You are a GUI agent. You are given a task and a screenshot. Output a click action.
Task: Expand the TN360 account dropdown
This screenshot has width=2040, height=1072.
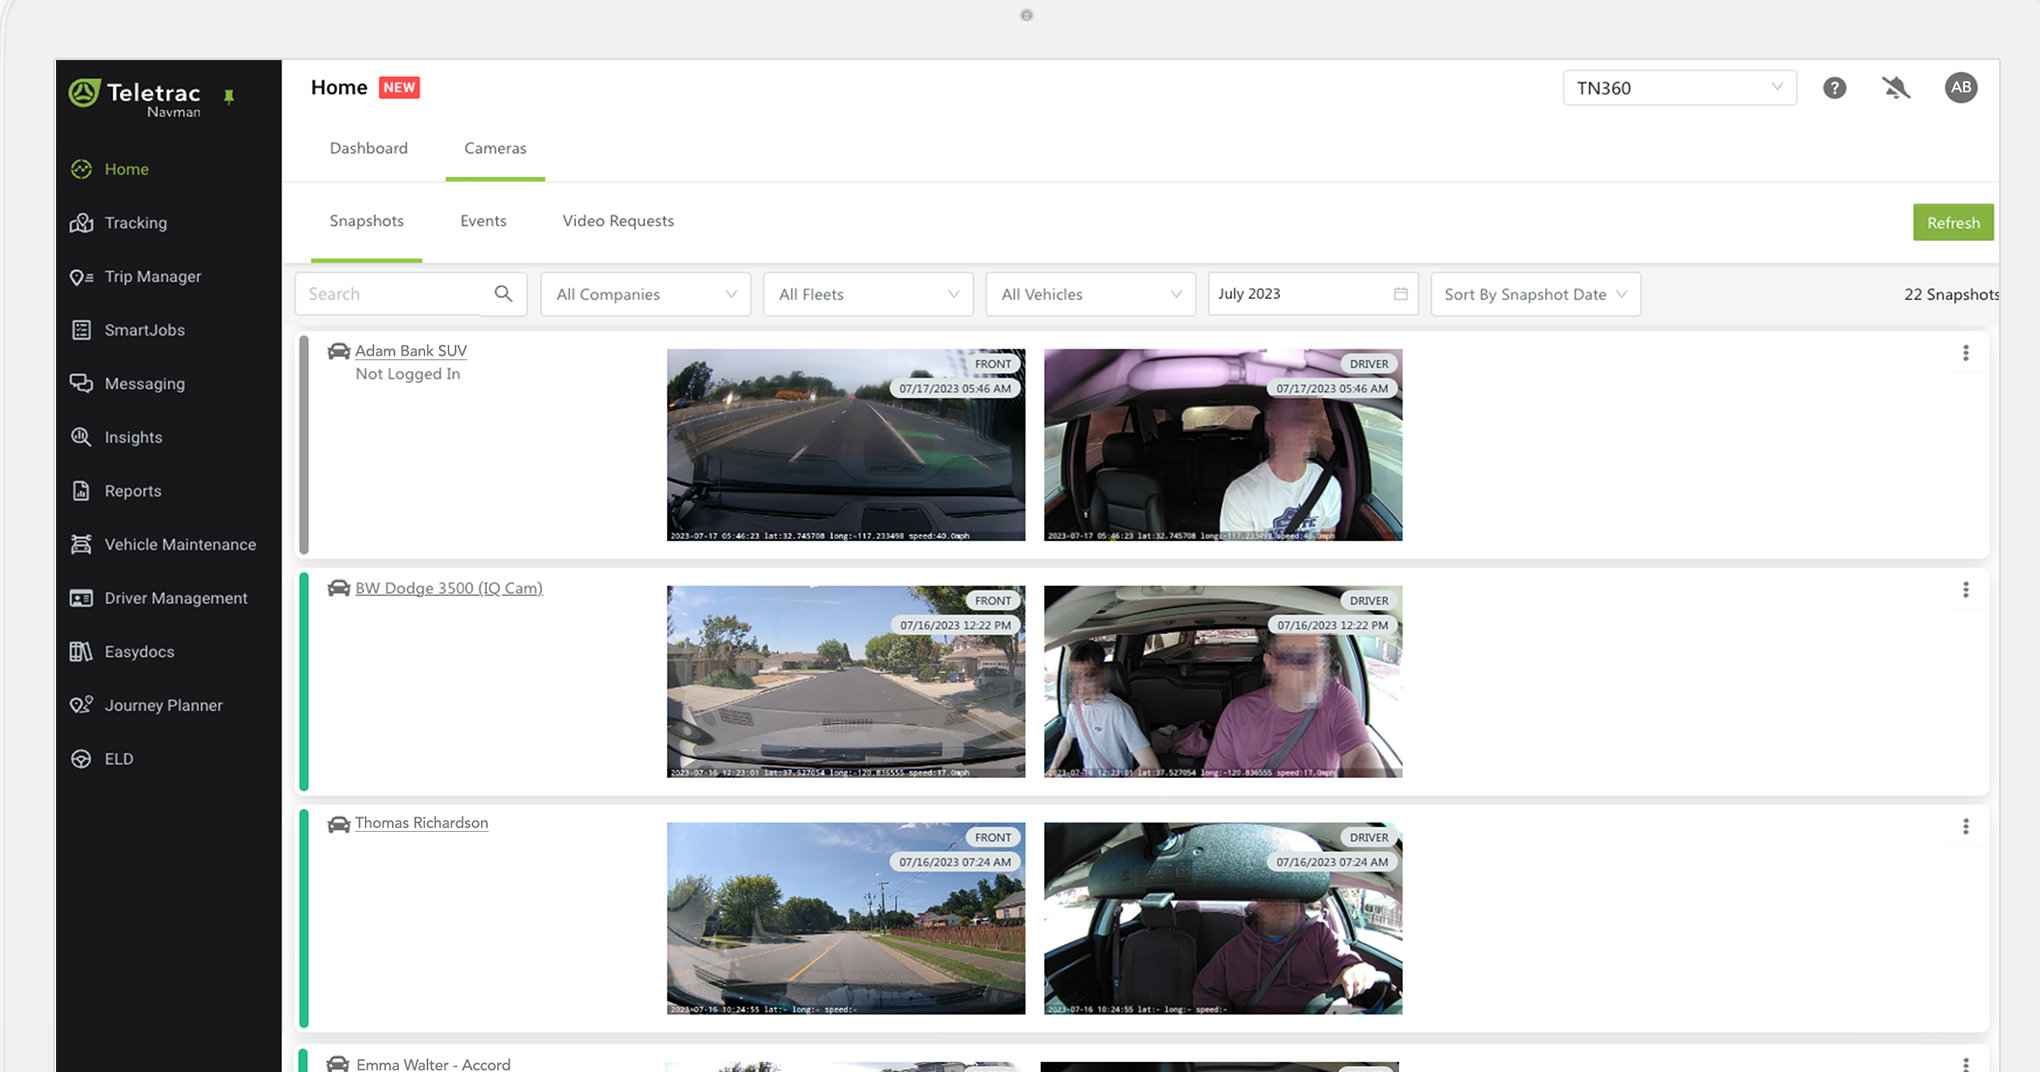point(1679,88)
